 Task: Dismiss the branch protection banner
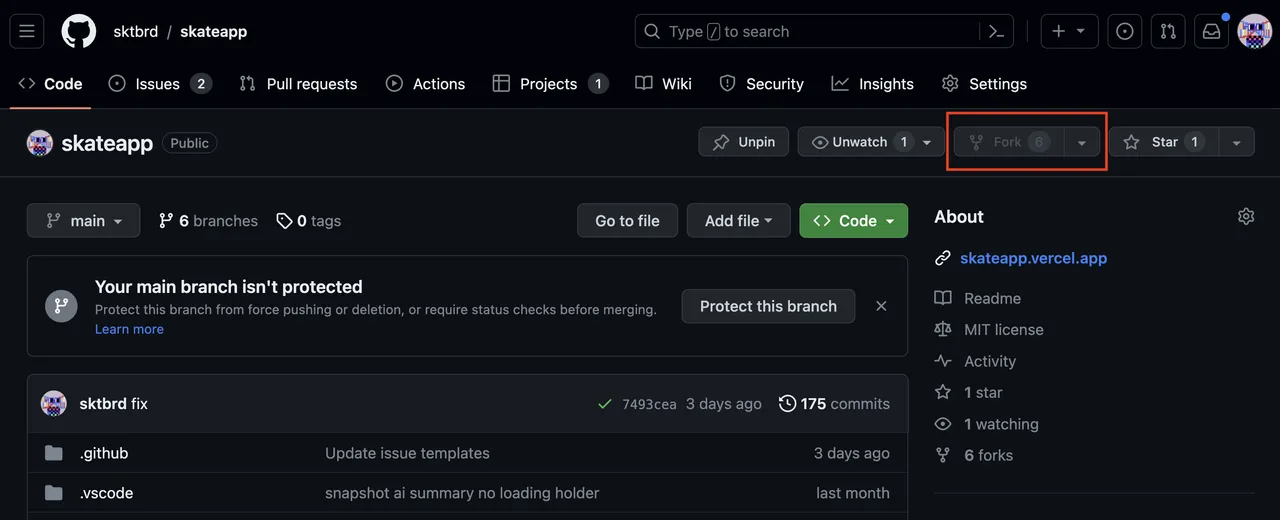pos(881,306)
